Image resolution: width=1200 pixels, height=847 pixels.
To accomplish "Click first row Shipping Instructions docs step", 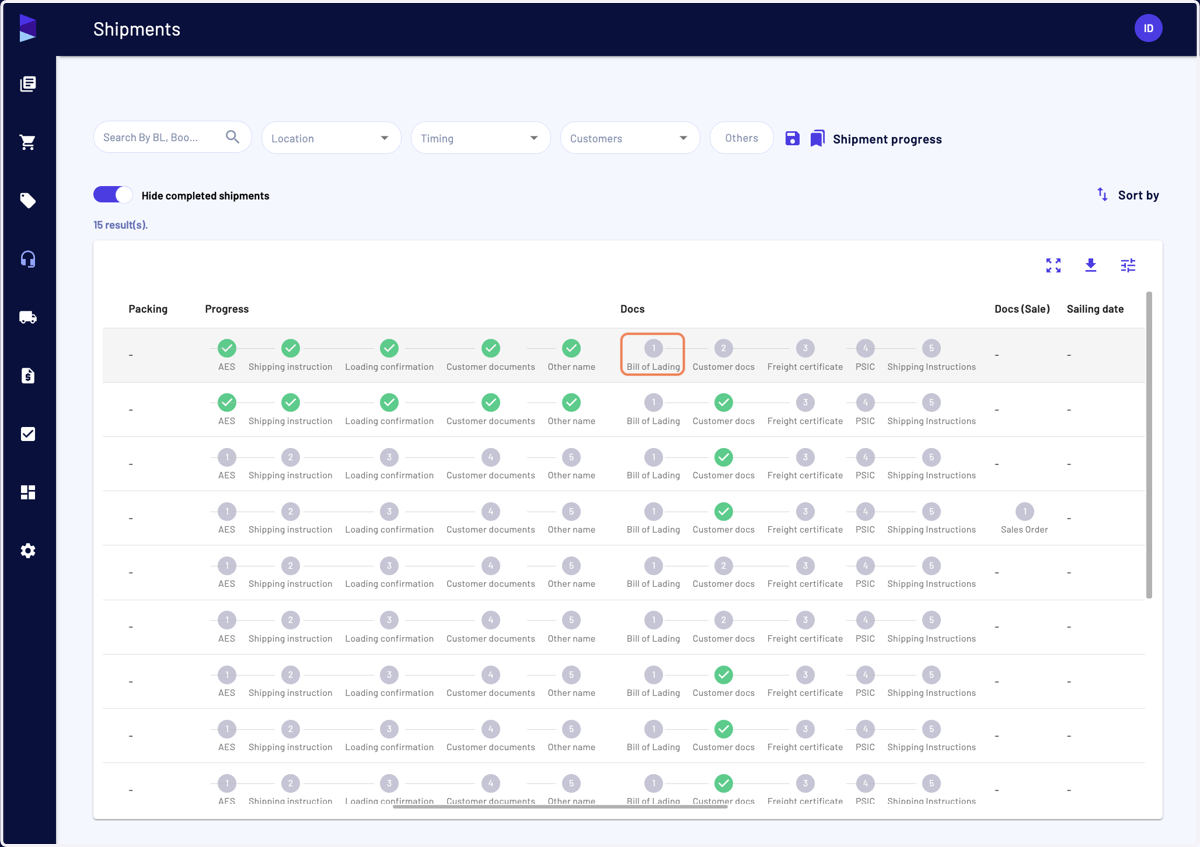I will (931, 348).
